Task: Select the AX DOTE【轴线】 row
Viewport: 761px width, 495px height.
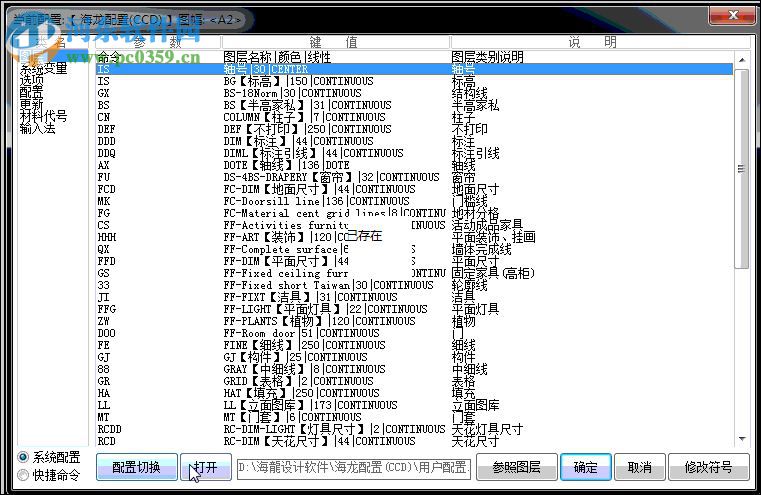Action: pyautogui.click(x=414, y=165)
